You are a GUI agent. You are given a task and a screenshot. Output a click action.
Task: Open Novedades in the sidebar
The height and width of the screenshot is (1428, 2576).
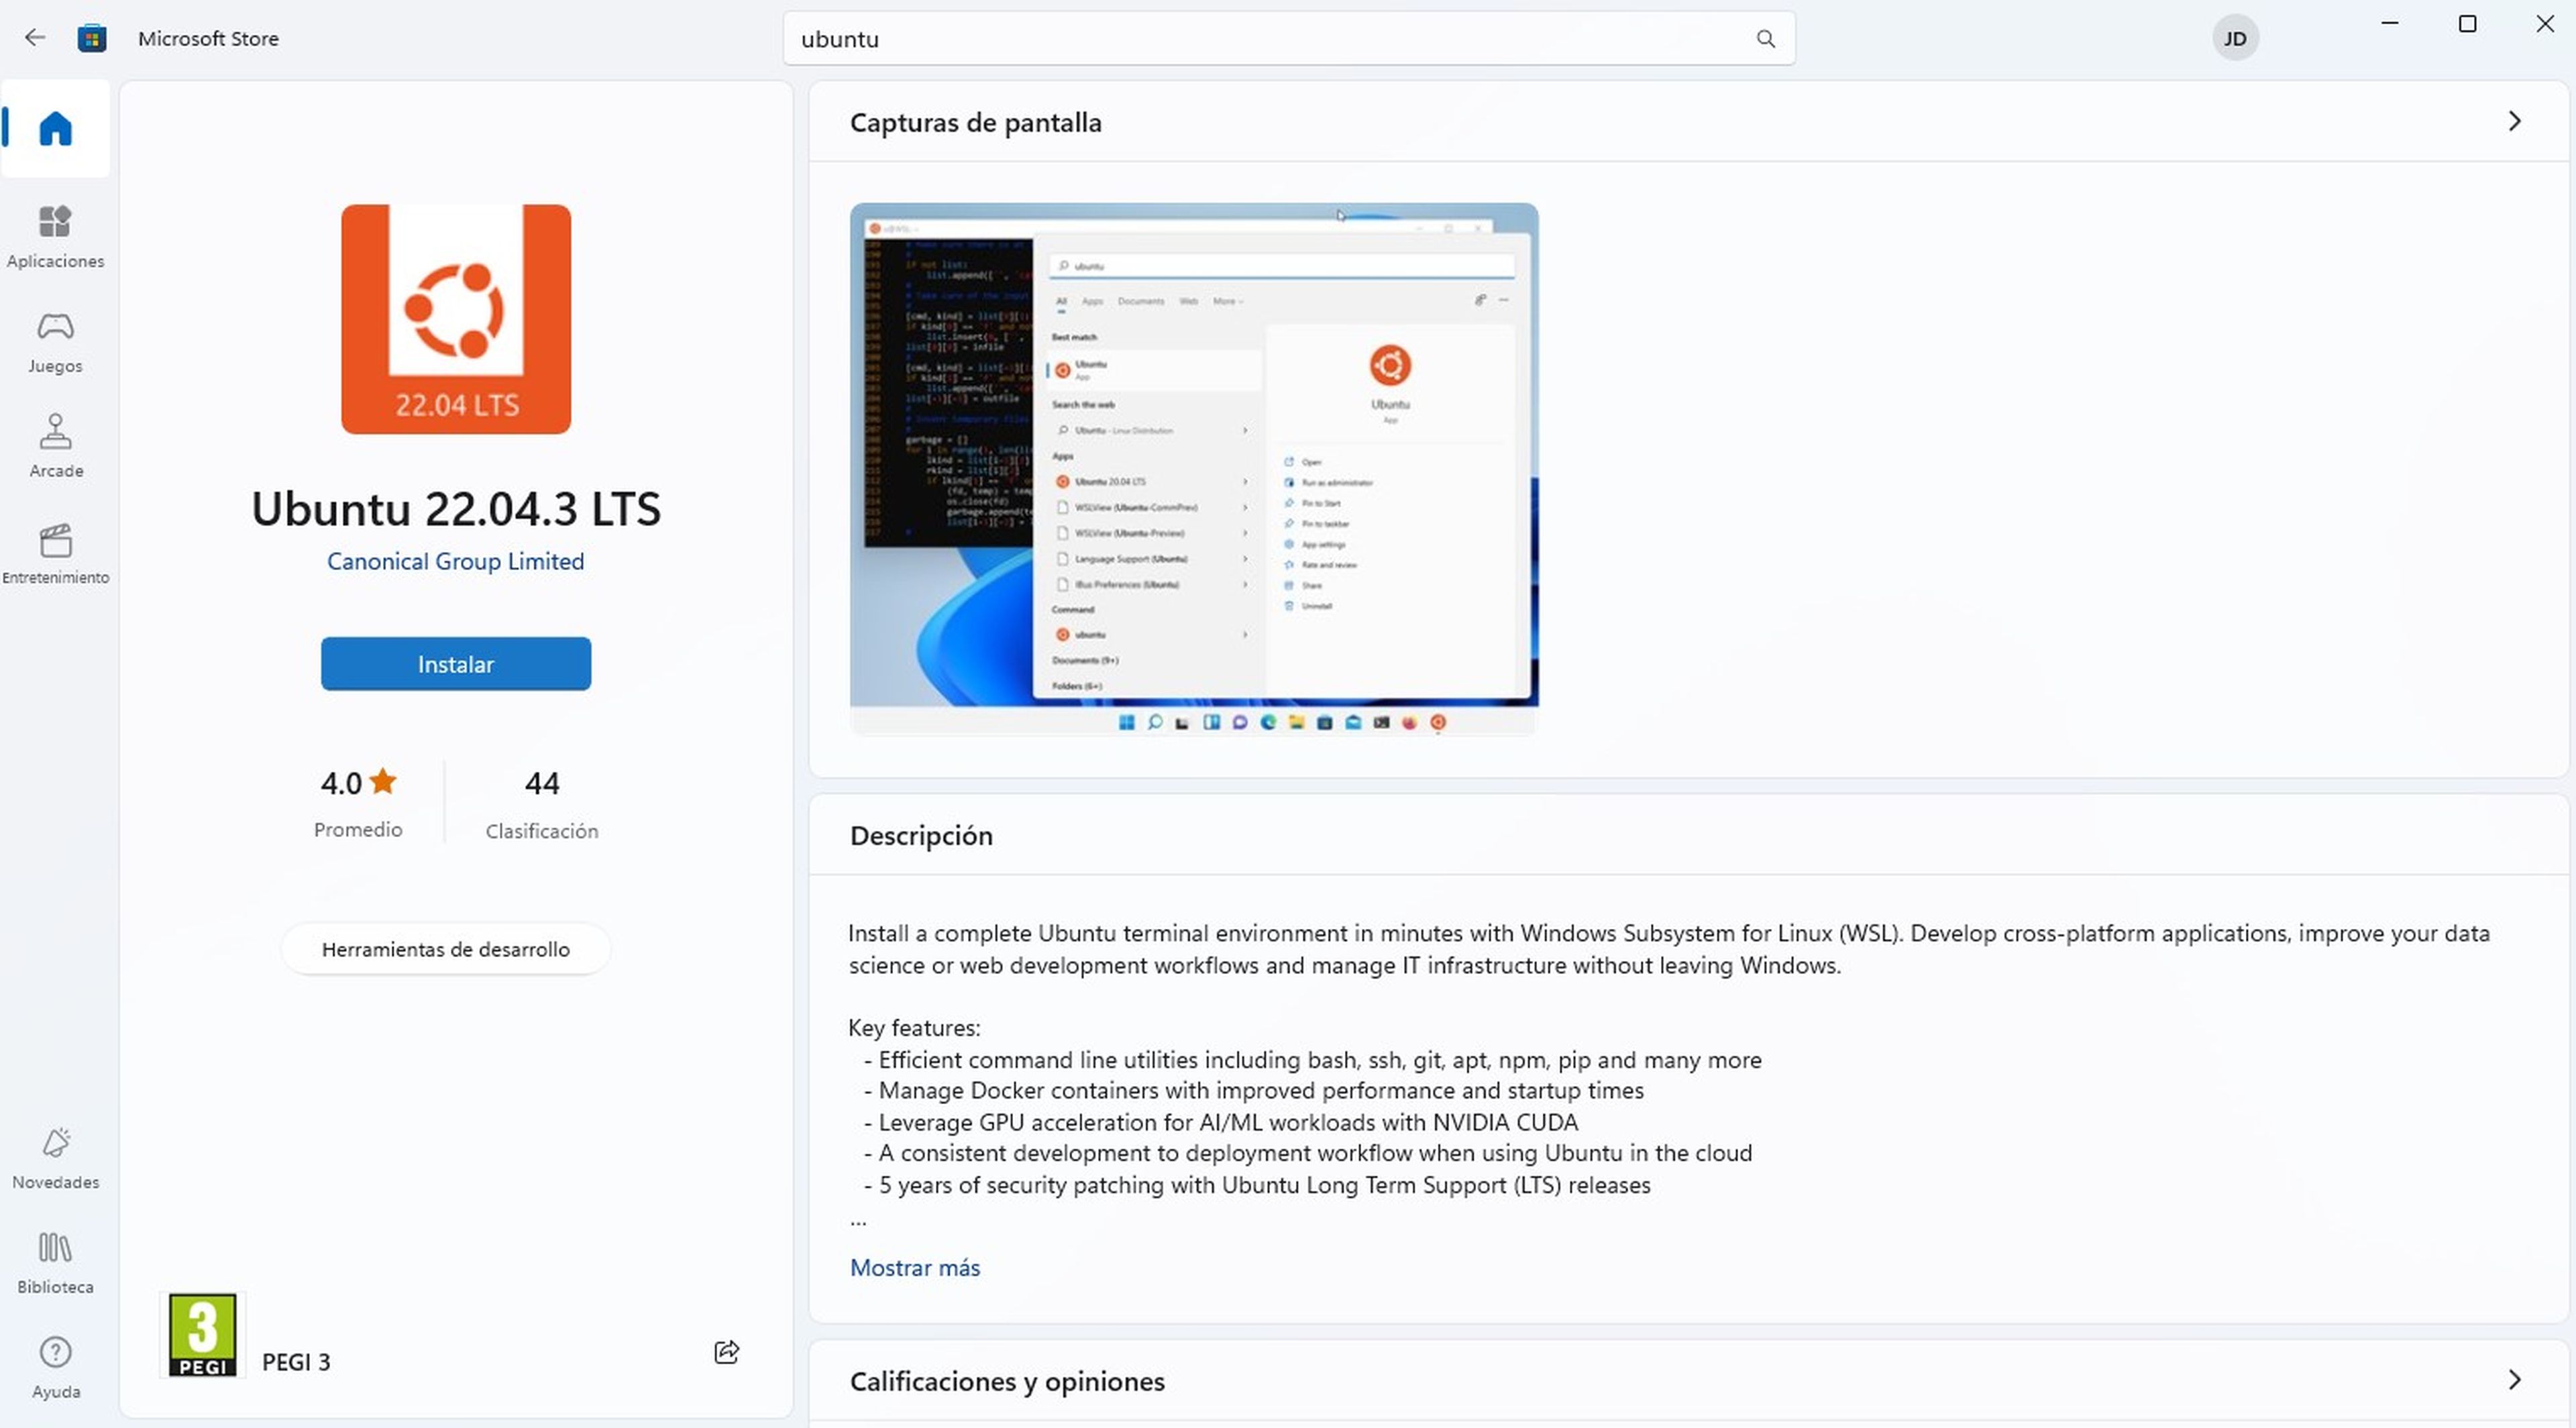pyautogui.click(x=55, y=1158)
